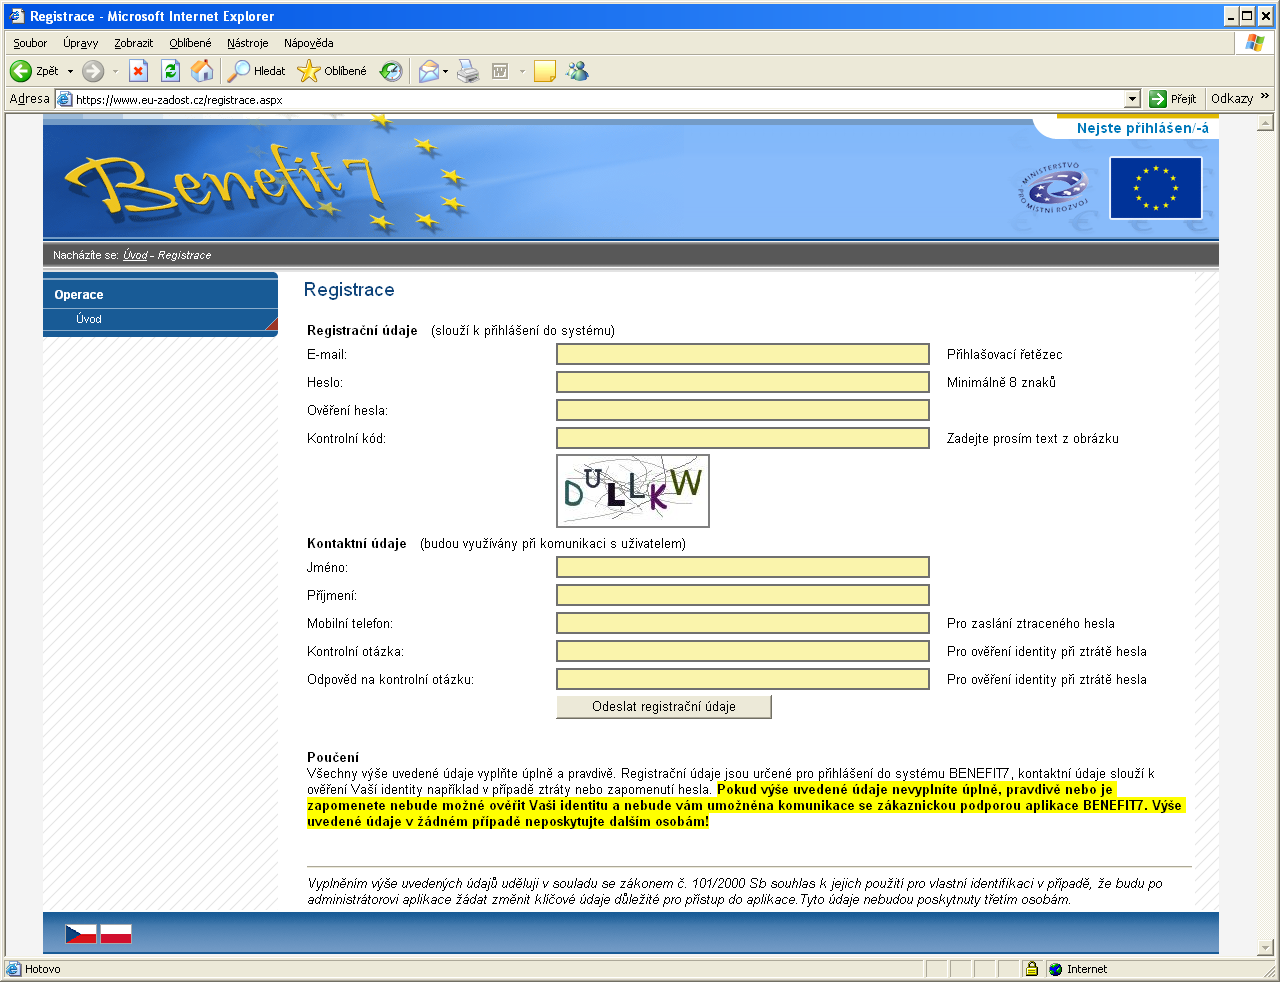
Task: Open Nástroje menu
Action: coord(247,43)
